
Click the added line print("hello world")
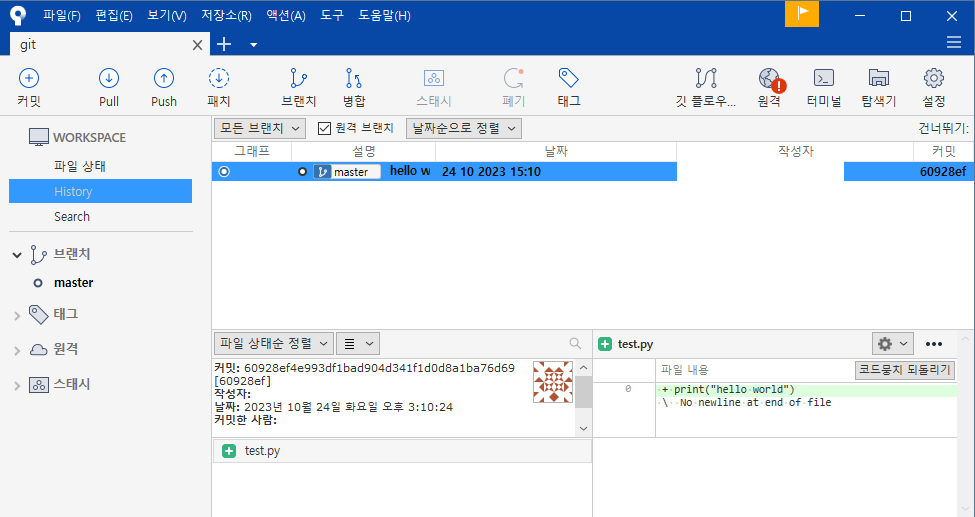806,390
